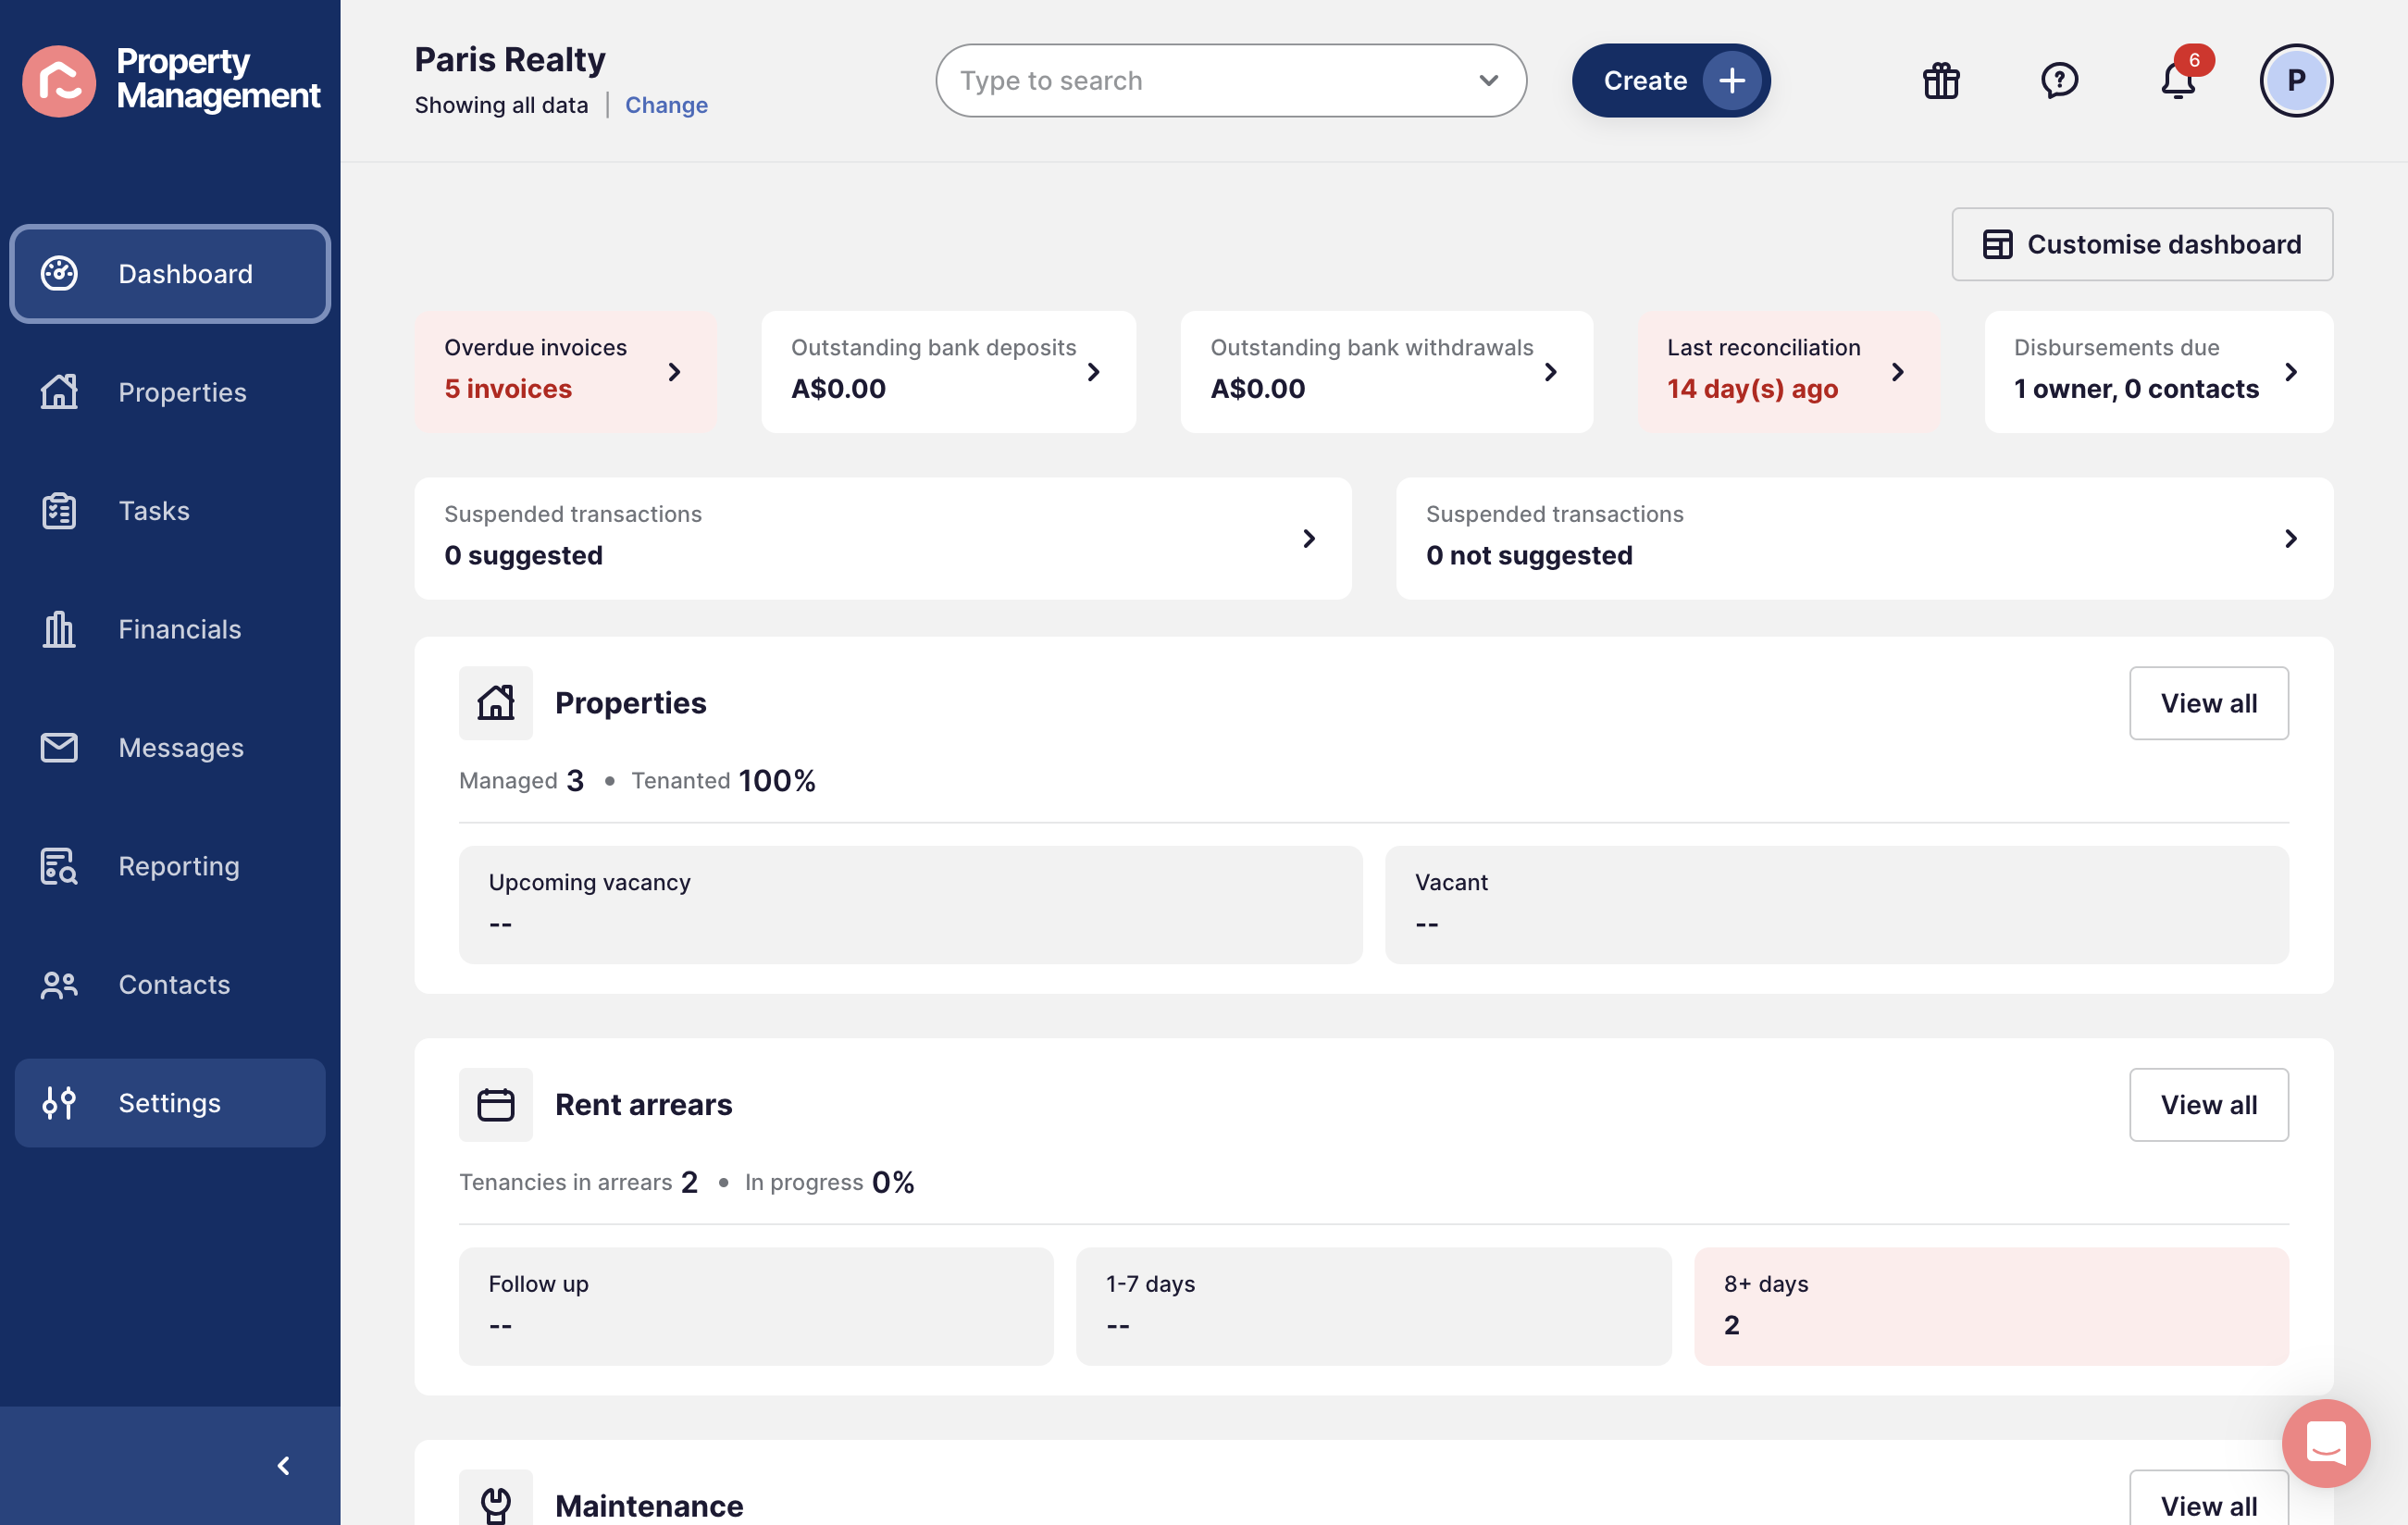The height and width of the screenshot is (1525, 2408).
Task: Open the Upcoming vacancy tile
Action: click(910, 904)
